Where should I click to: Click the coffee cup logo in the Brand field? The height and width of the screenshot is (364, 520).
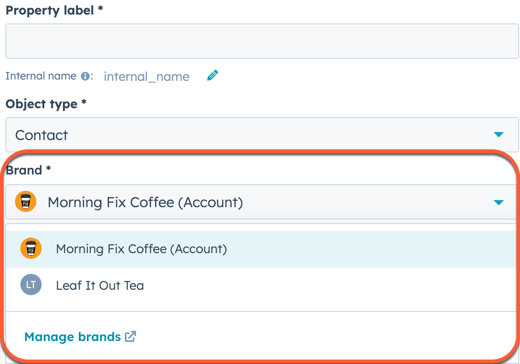point(26,202)
